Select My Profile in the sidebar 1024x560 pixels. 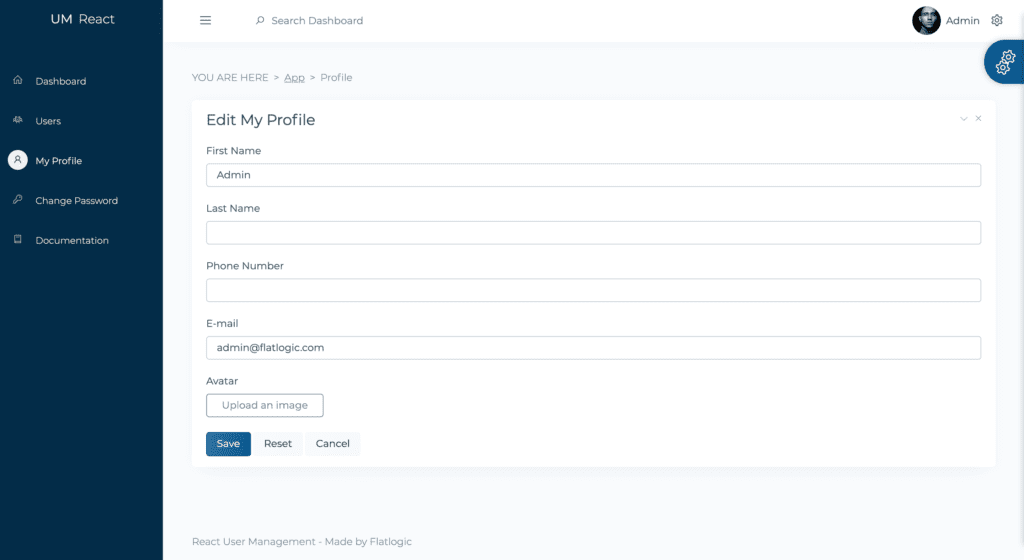59,161
